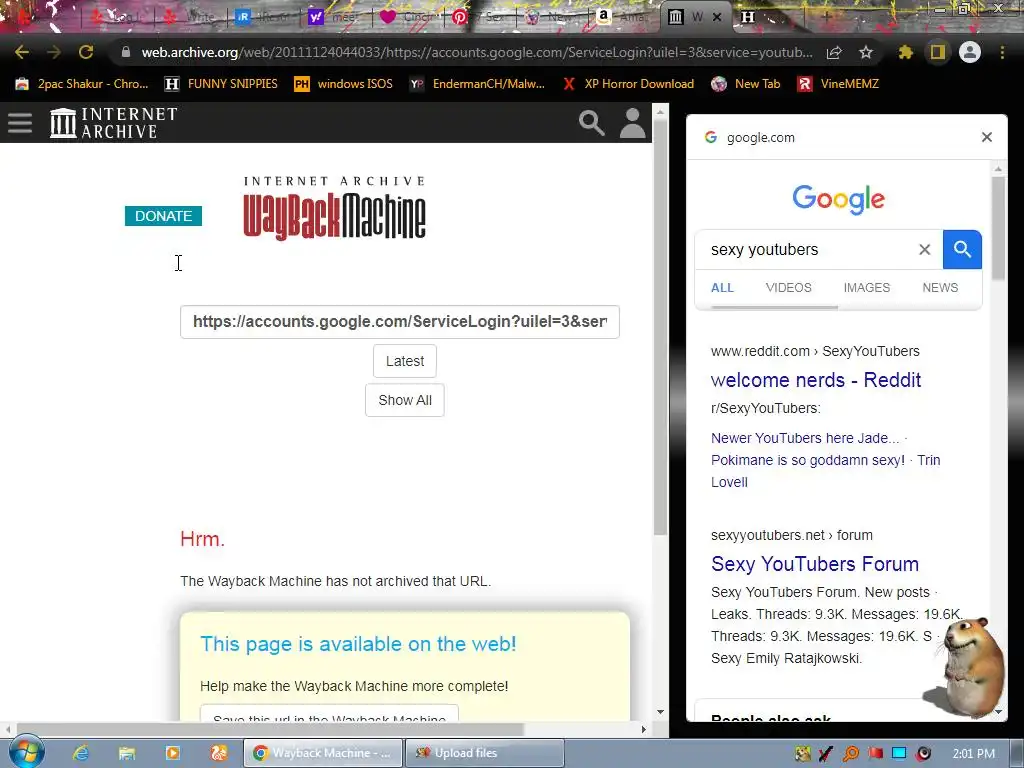1024x768 pixels.
Task: Click the Wayback URL input field
Action: [400, 322]
